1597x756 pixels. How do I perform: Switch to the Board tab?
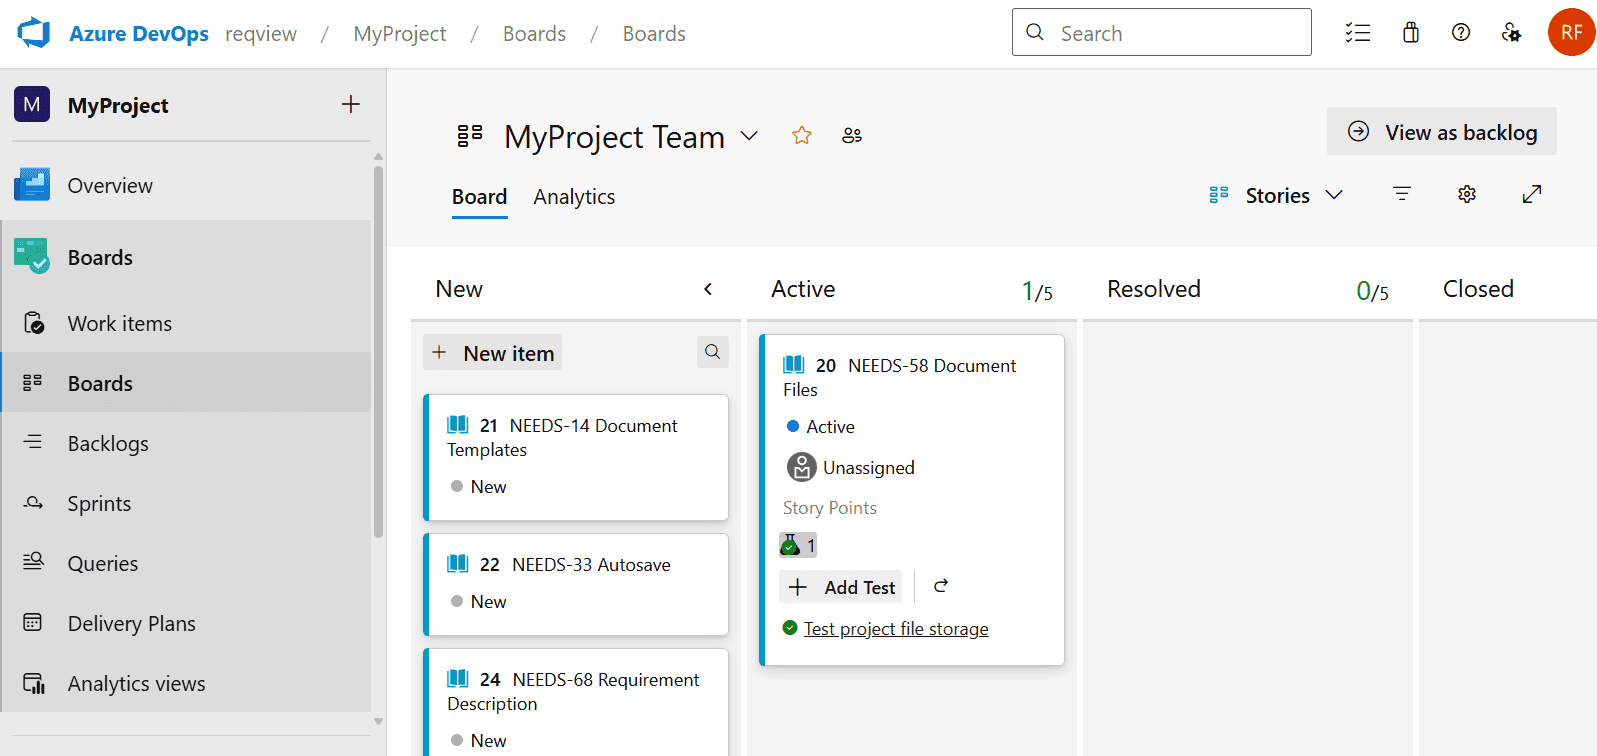click(x=479, y=197)
